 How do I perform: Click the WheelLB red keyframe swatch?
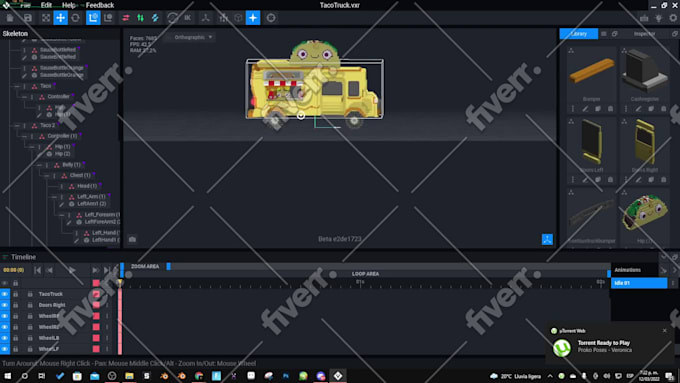pyautogui.click(x=96, y=338)
